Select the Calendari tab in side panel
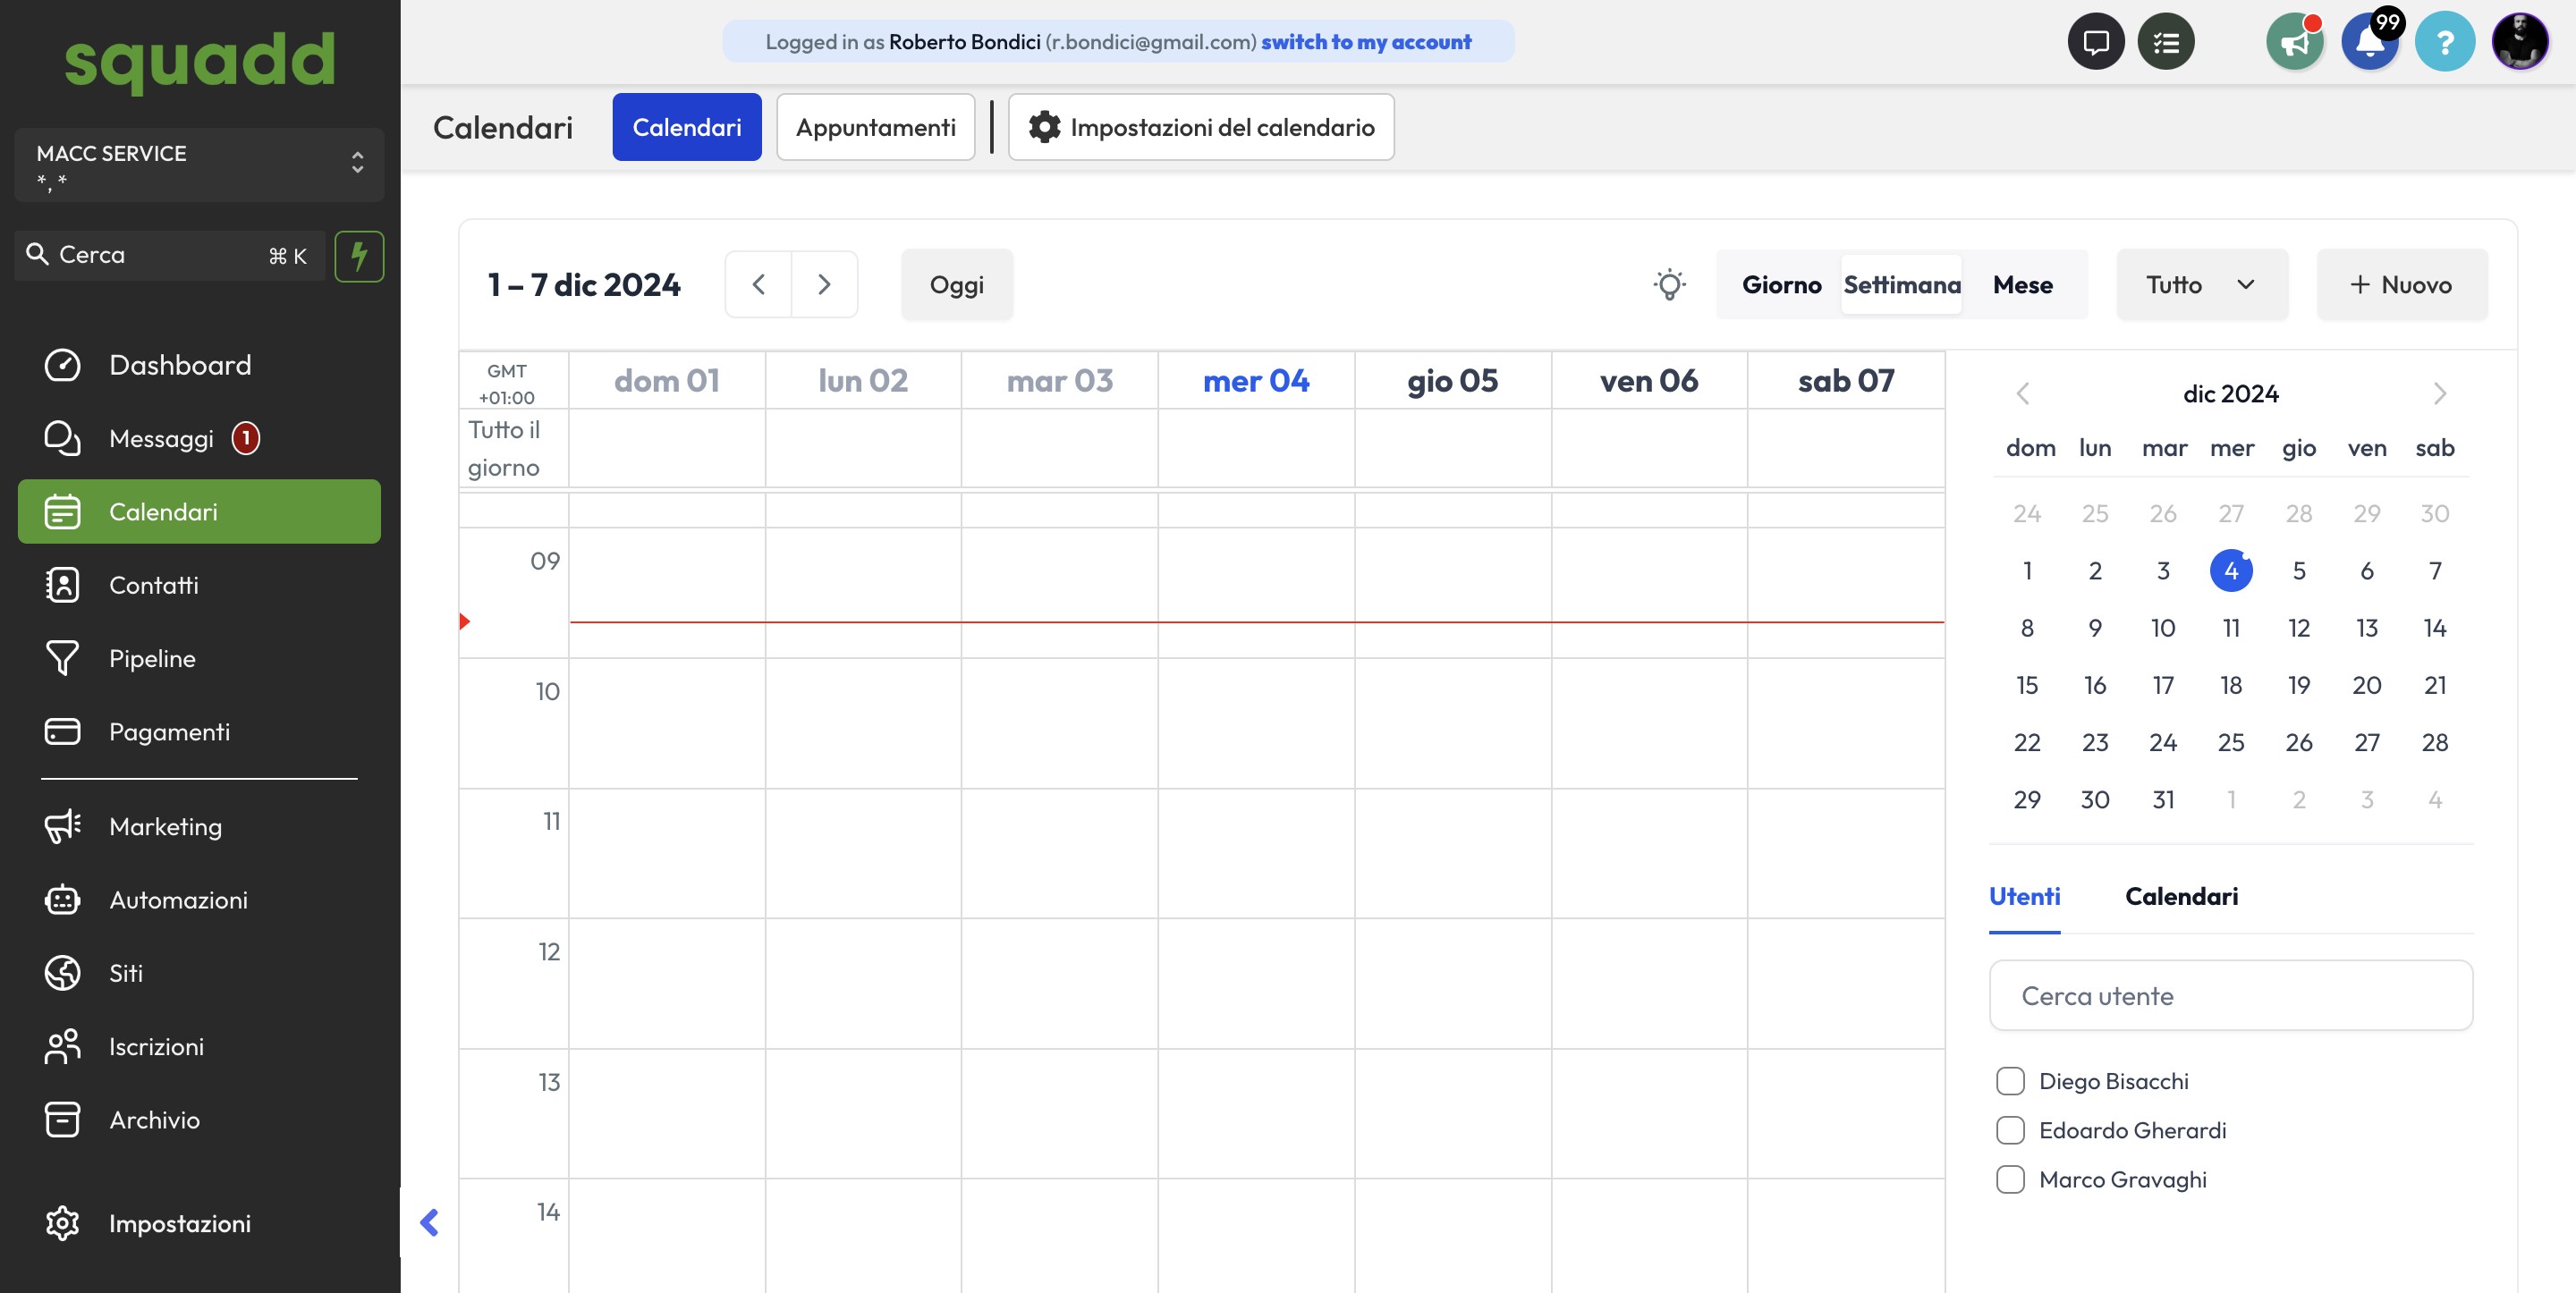The height and width of the screenshot is (1293, 2576). click(x=2181, y=896)
